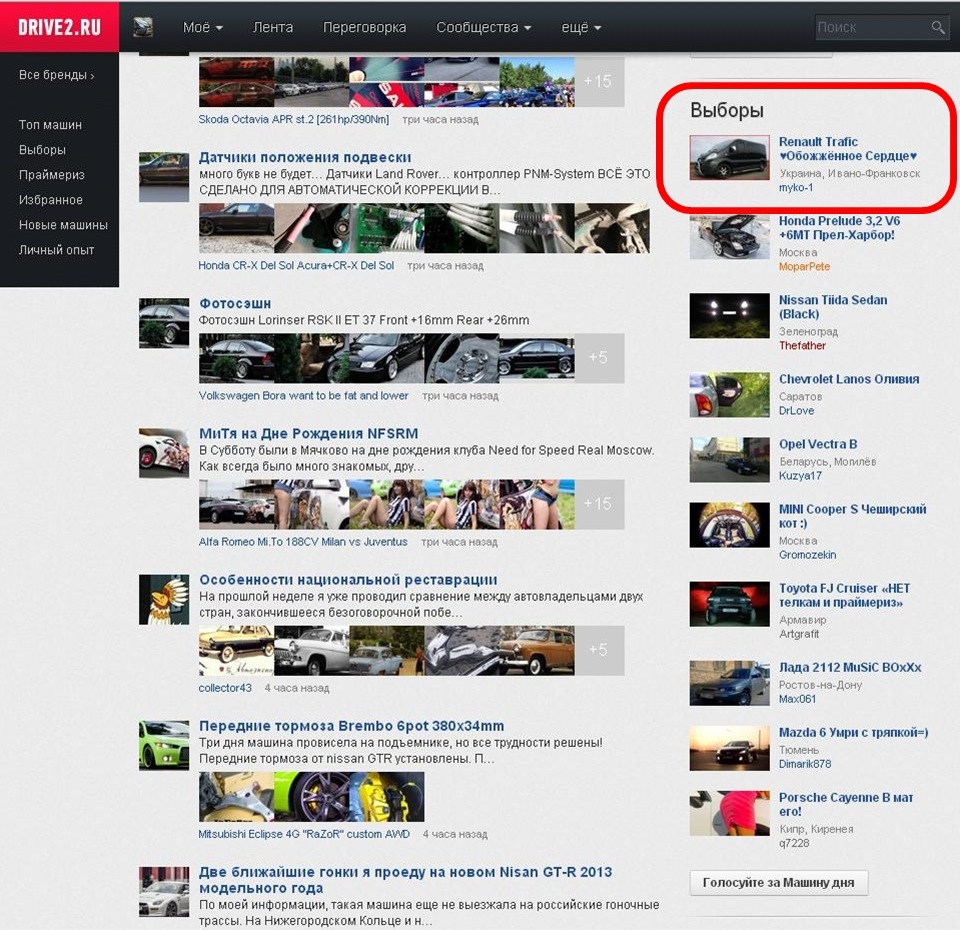Open the Nissan Tiida Sedan thumbnail

(729, 316)
